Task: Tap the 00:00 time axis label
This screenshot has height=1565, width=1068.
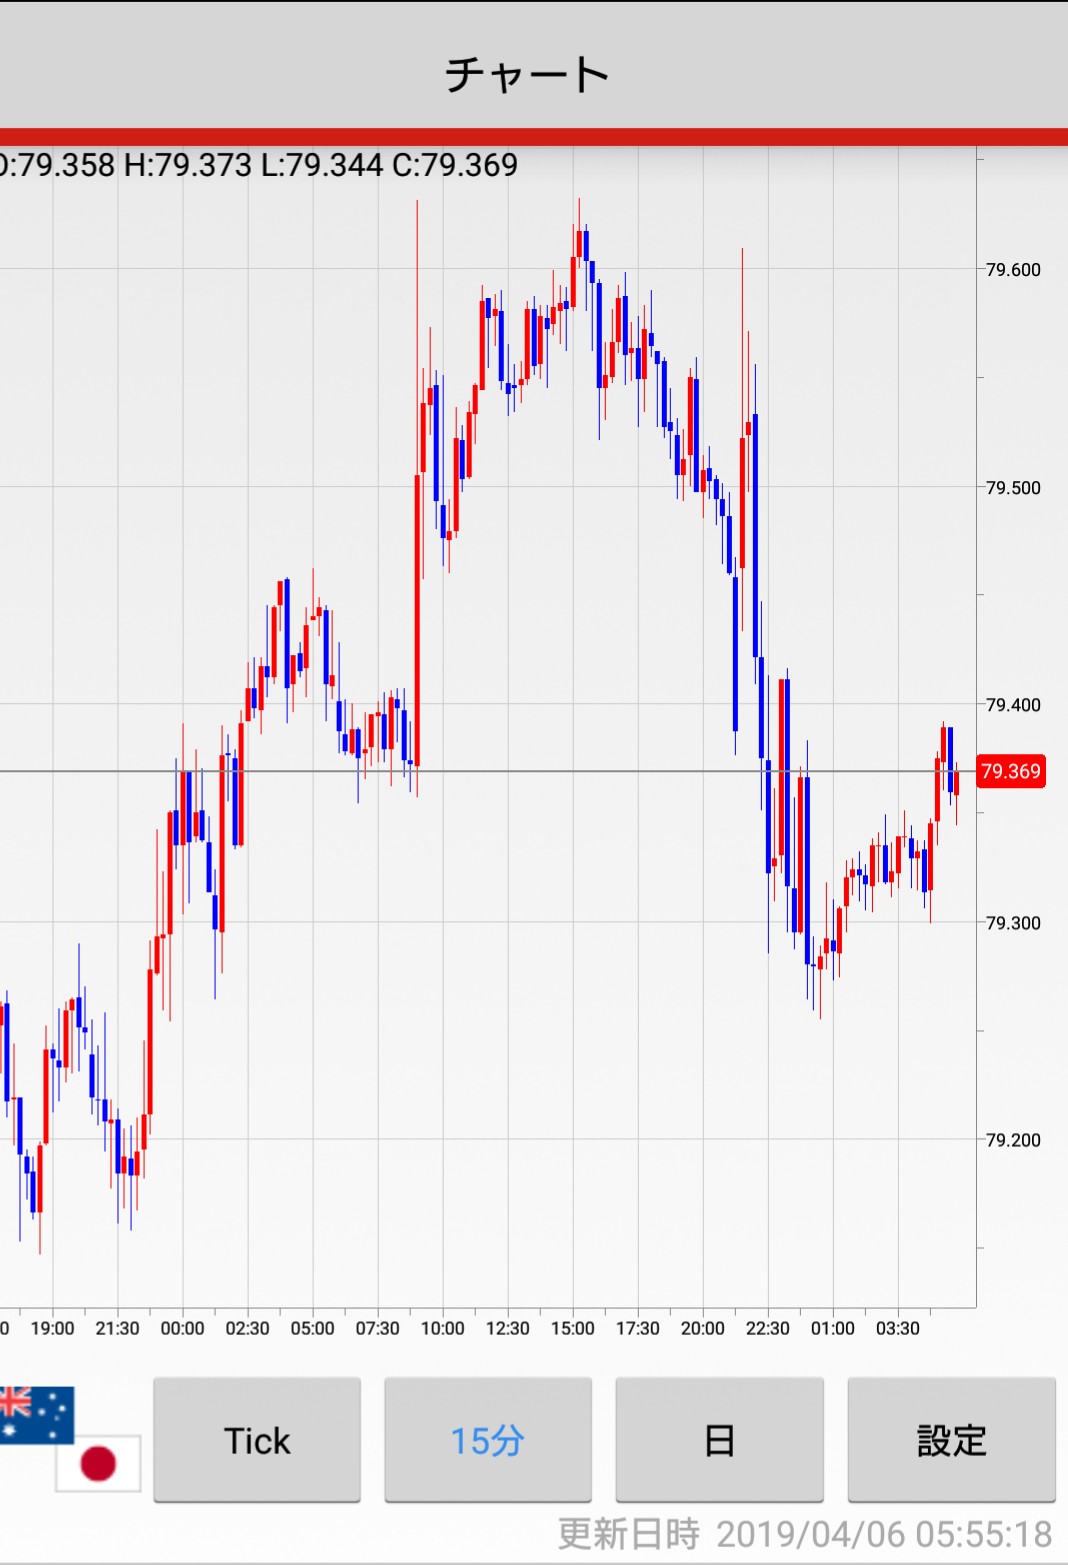Action: 182,1328
